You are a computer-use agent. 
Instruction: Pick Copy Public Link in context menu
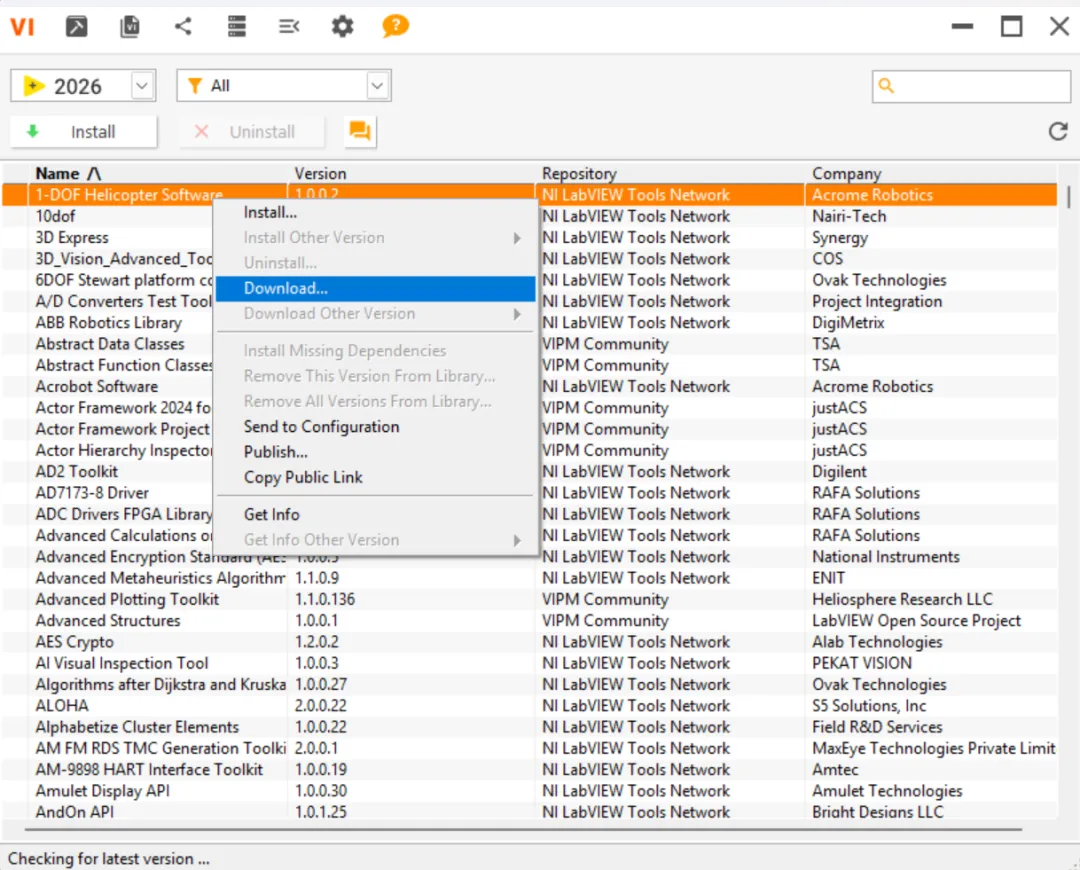[x=303, y=477]
